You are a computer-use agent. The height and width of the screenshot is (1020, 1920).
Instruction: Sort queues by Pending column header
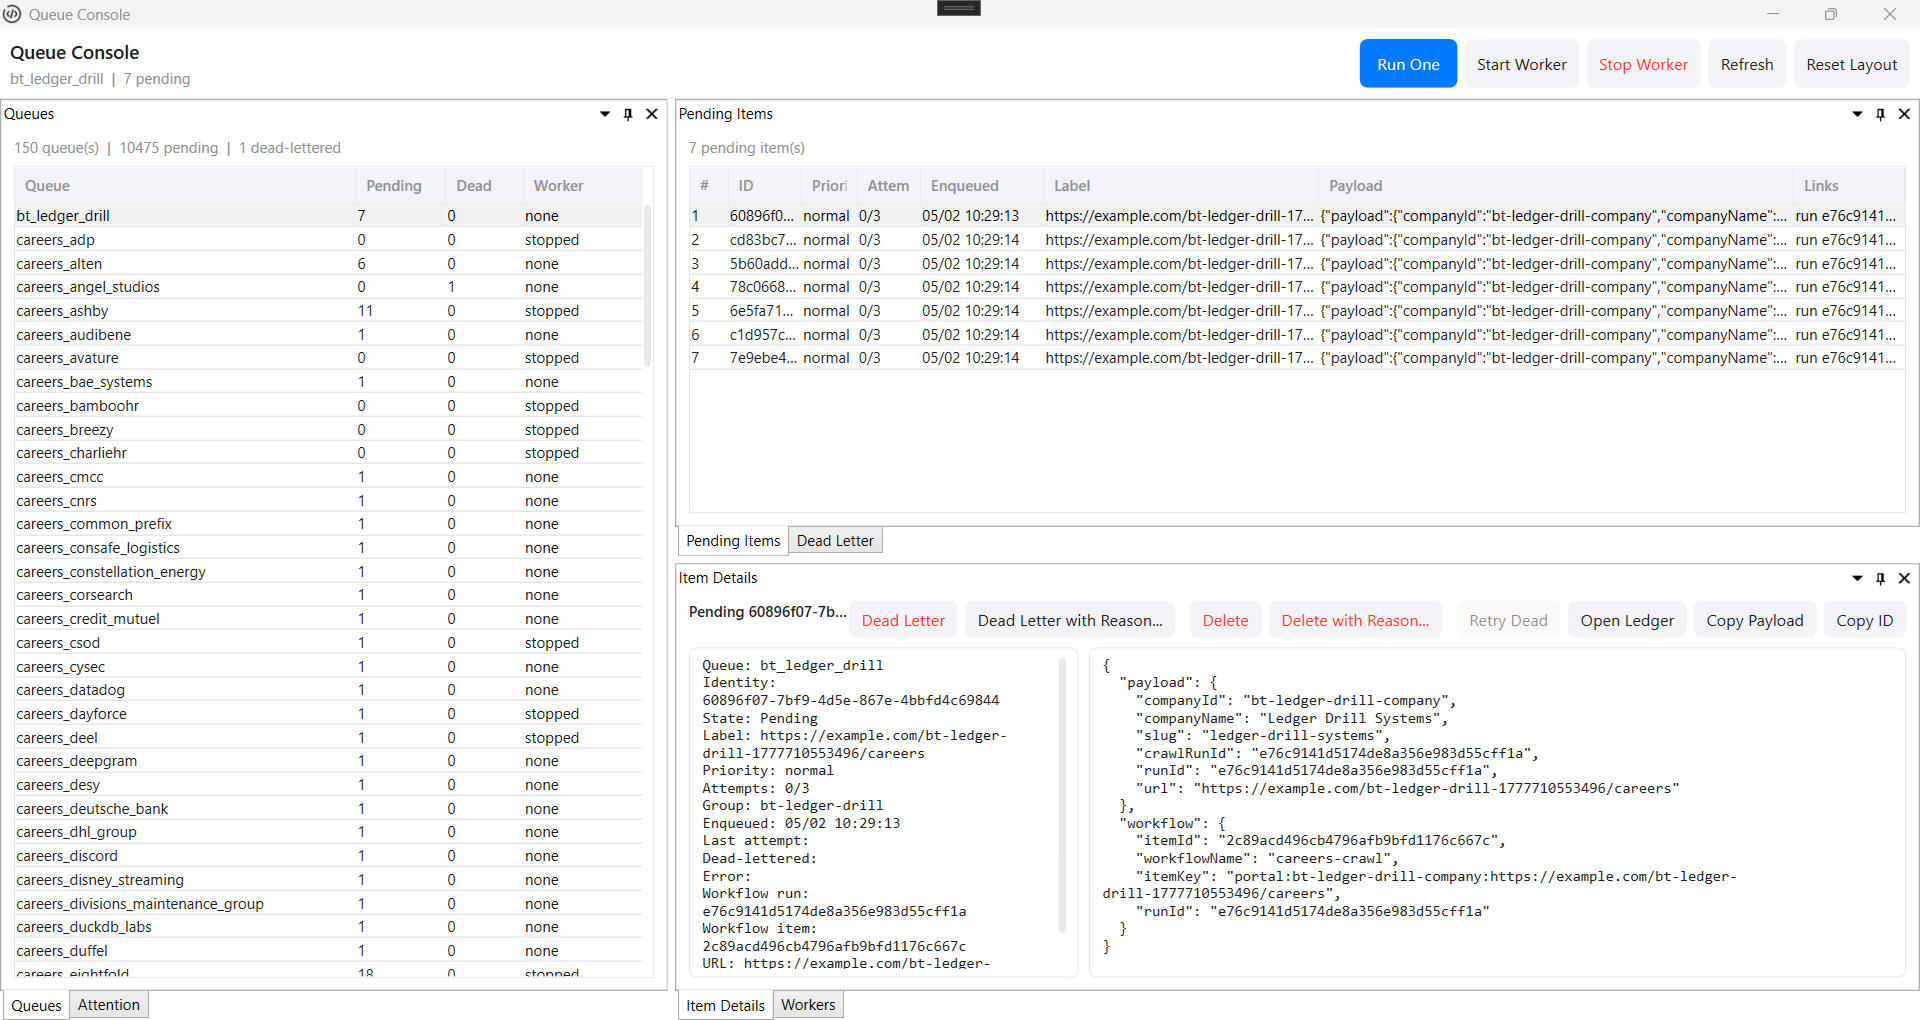tap(400, 186)
